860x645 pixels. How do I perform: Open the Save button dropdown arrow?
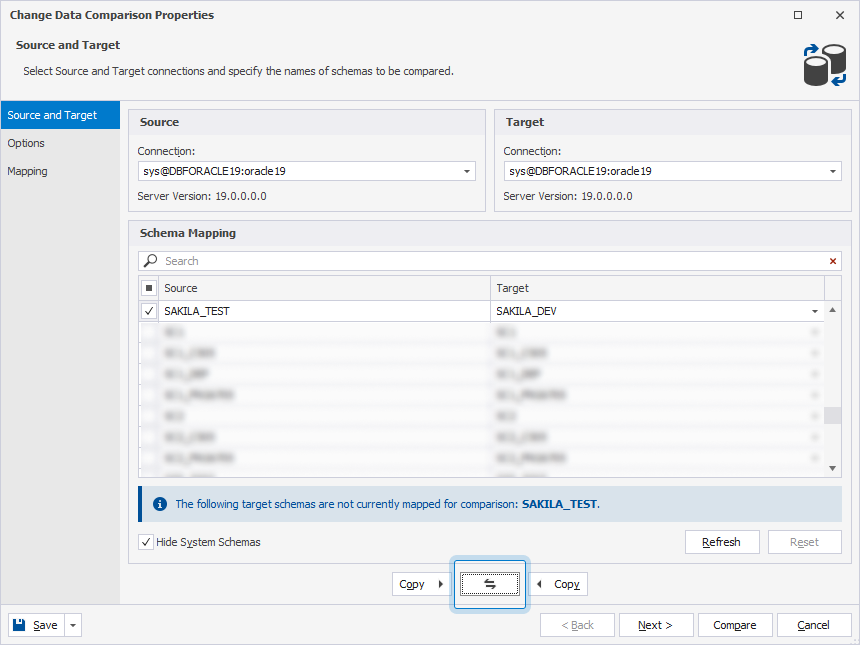73,625
